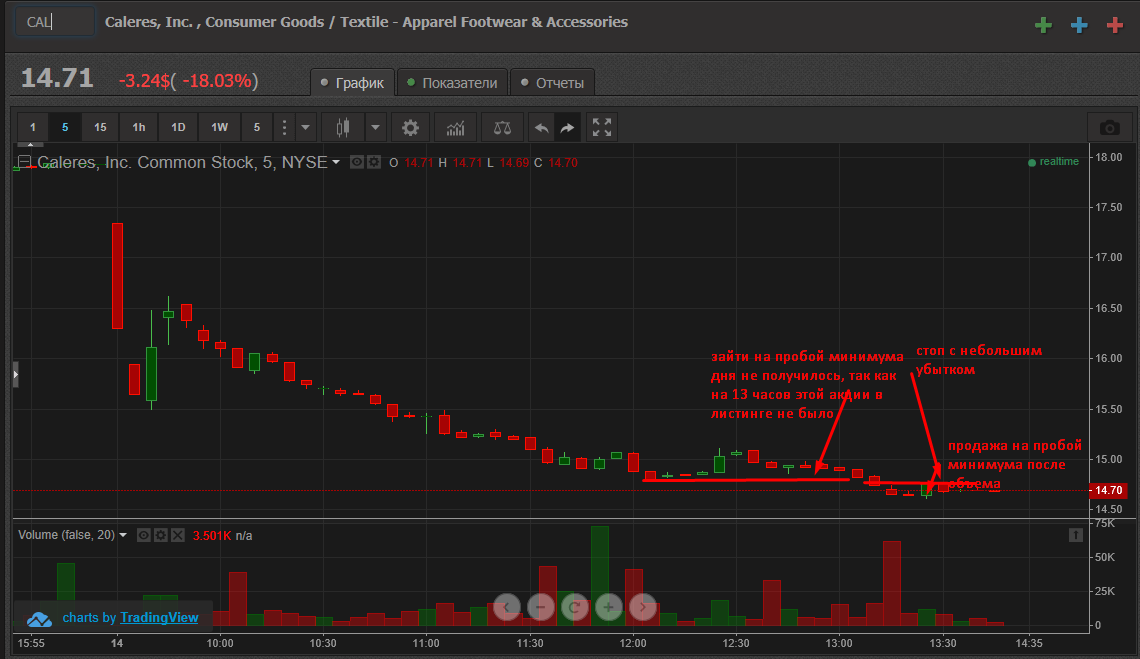Open interval dropdown arrow
This screenshot has width=1140, height=659.
pyautogui.click(x=305, y=128)
